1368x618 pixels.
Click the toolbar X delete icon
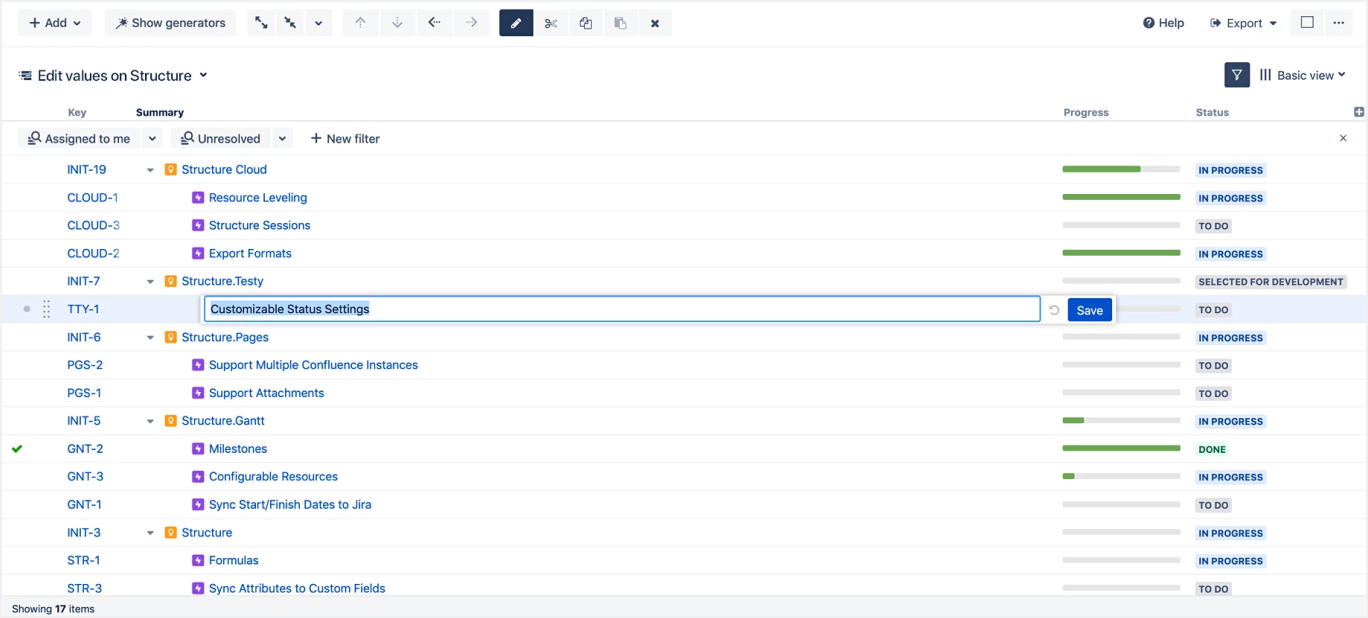655,23
